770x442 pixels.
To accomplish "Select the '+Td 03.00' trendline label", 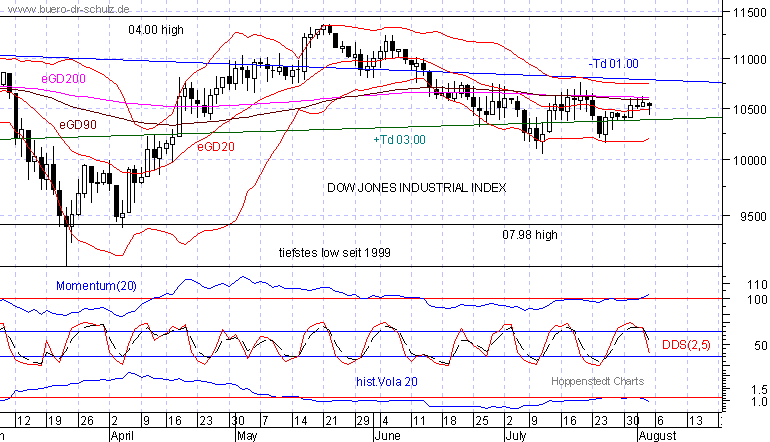I will 400,140.
